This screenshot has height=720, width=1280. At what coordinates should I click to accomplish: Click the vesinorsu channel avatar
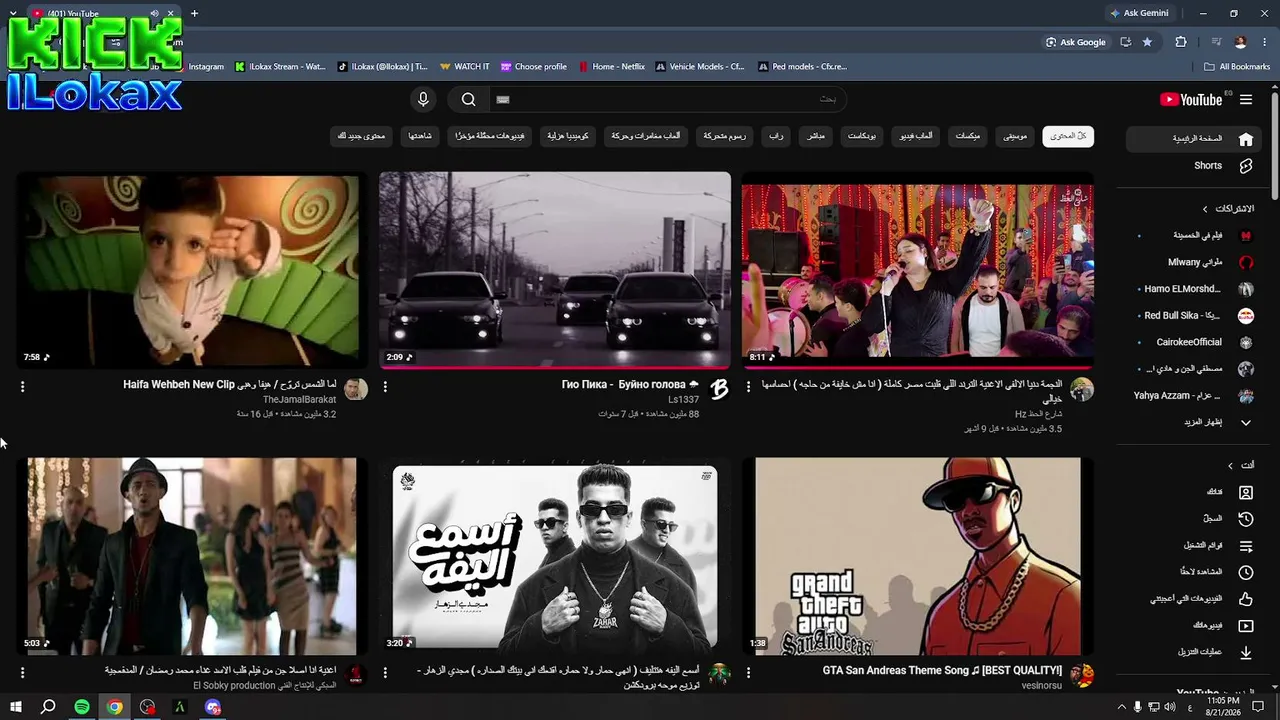1081,675
